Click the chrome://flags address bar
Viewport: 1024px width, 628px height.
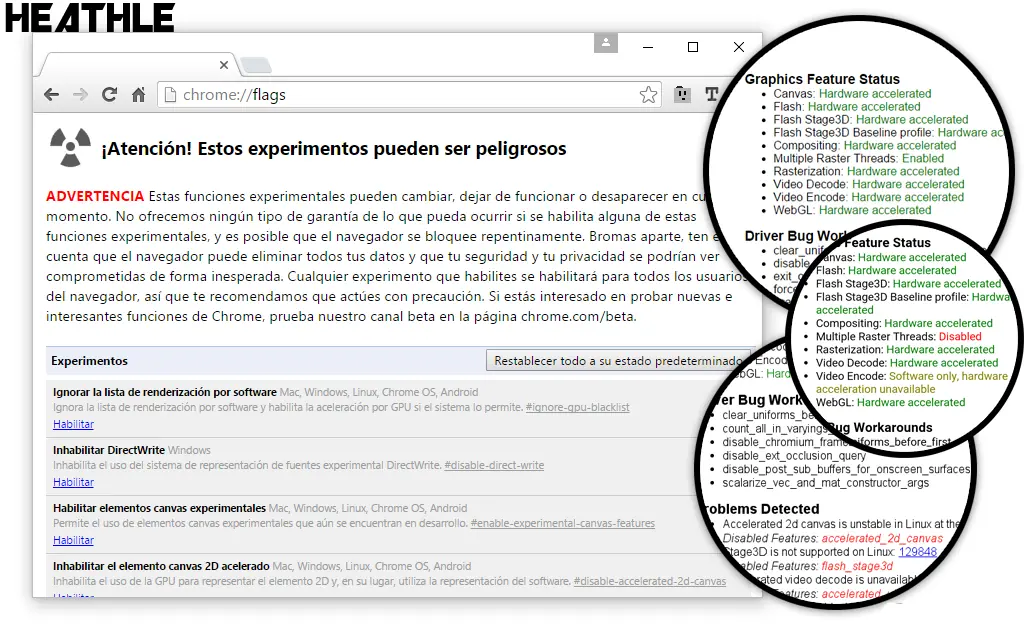tap(409, 95)
